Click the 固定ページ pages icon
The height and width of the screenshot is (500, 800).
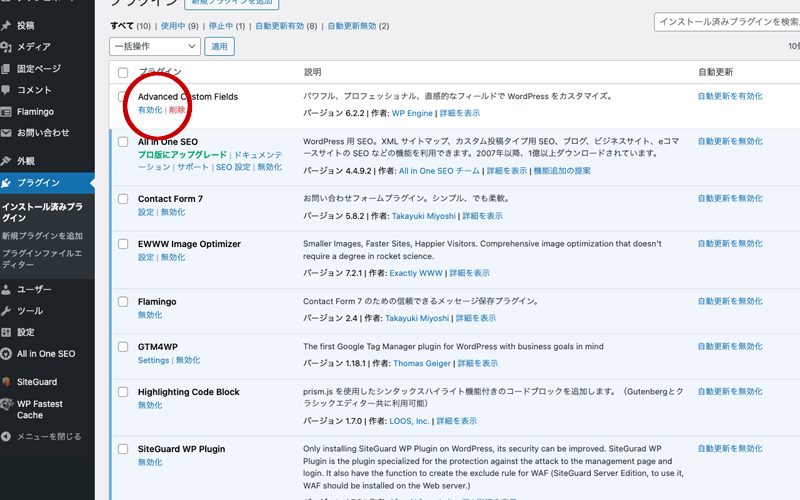click(6, 68)
